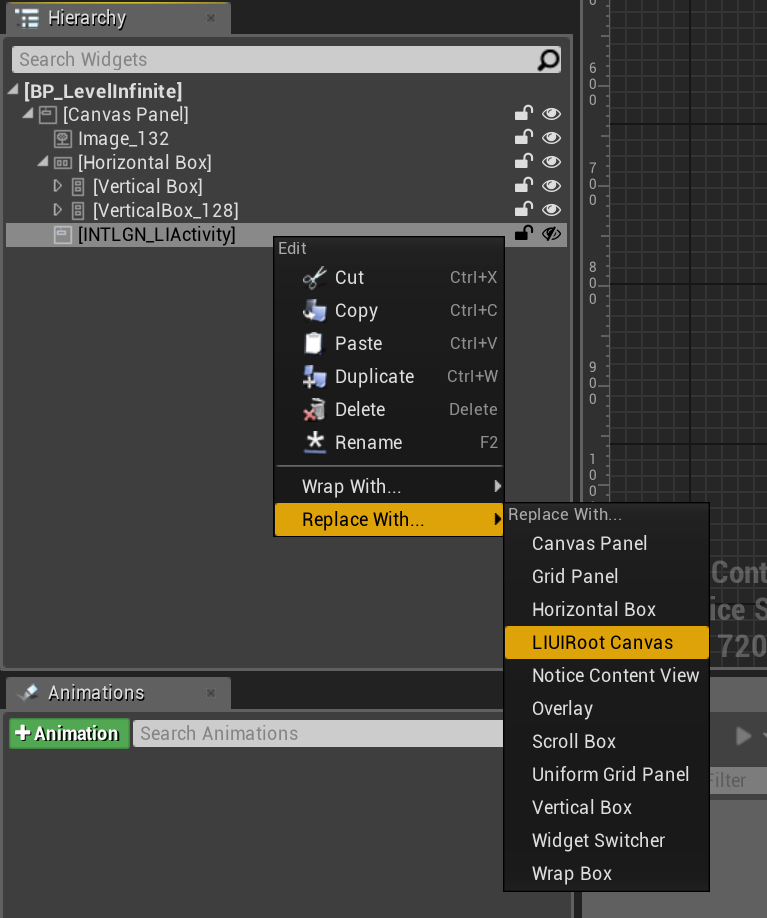The height and width of the screenshot is (918, 767).
Task: Replace with Wrap Box
Action: coord(607,873)
